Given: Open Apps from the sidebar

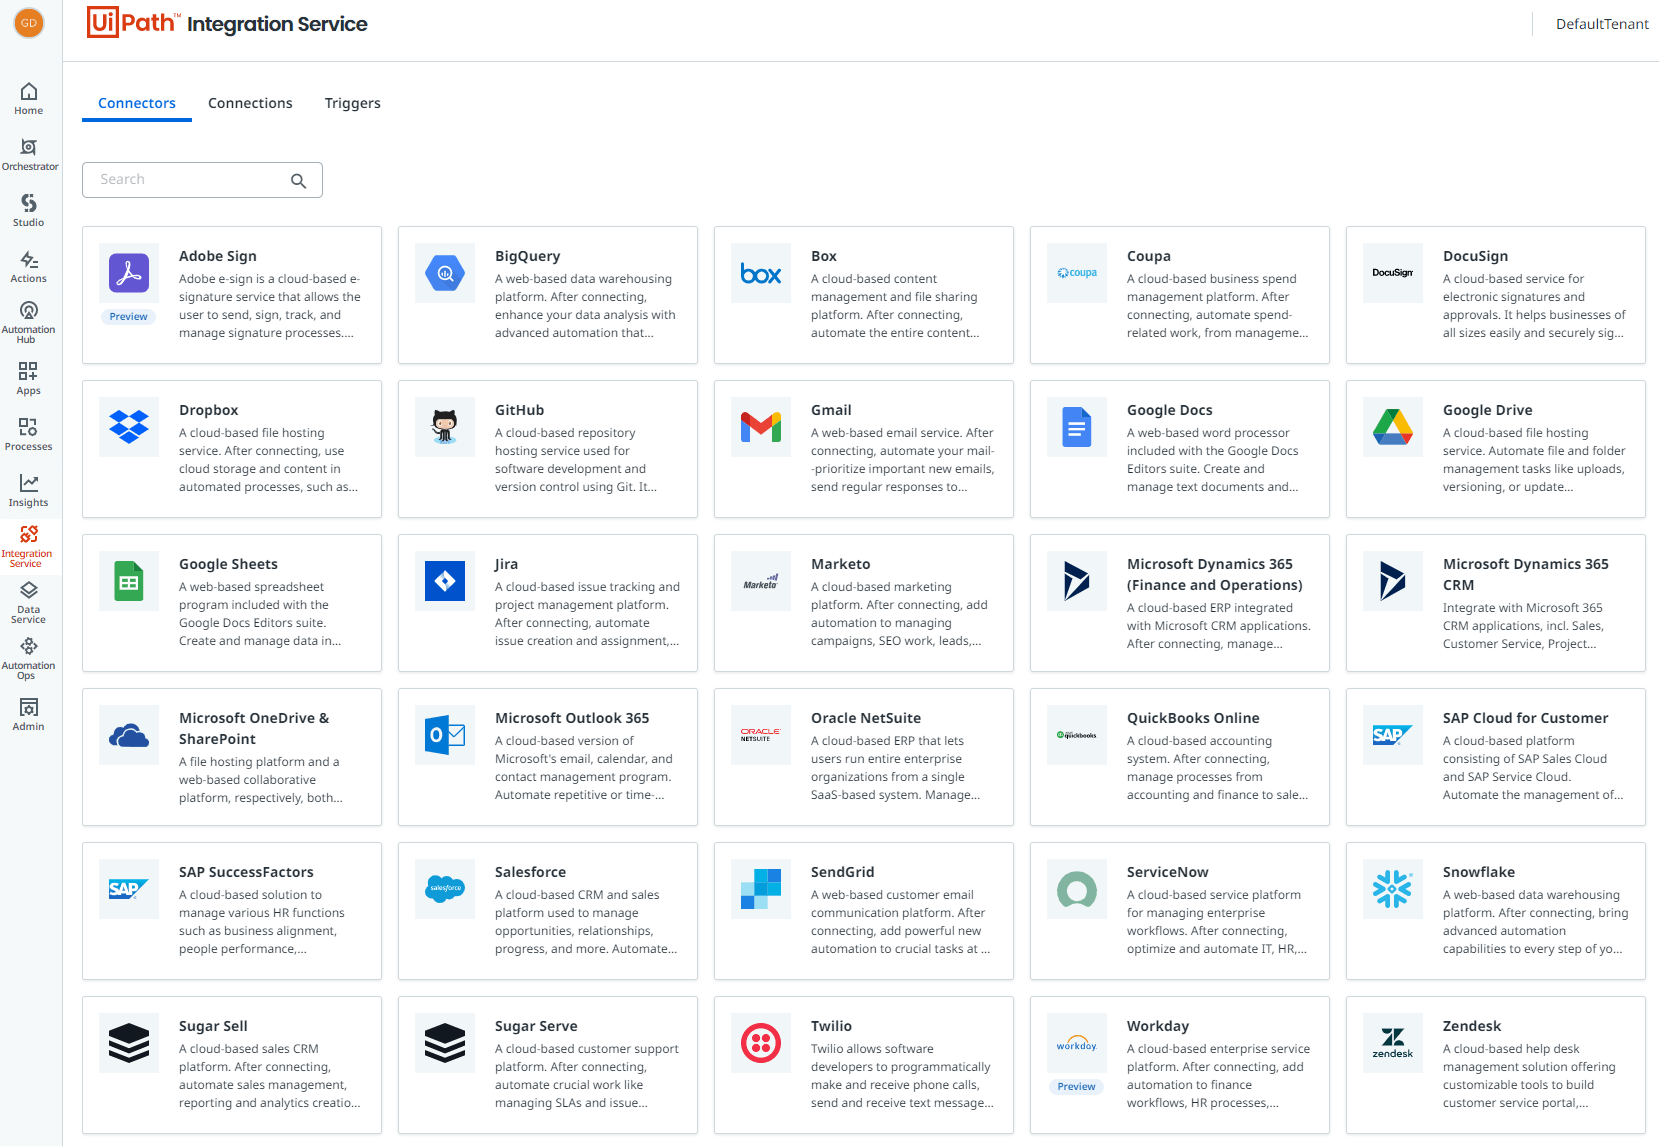Looking at the screenshot, I should coord(29,379).
